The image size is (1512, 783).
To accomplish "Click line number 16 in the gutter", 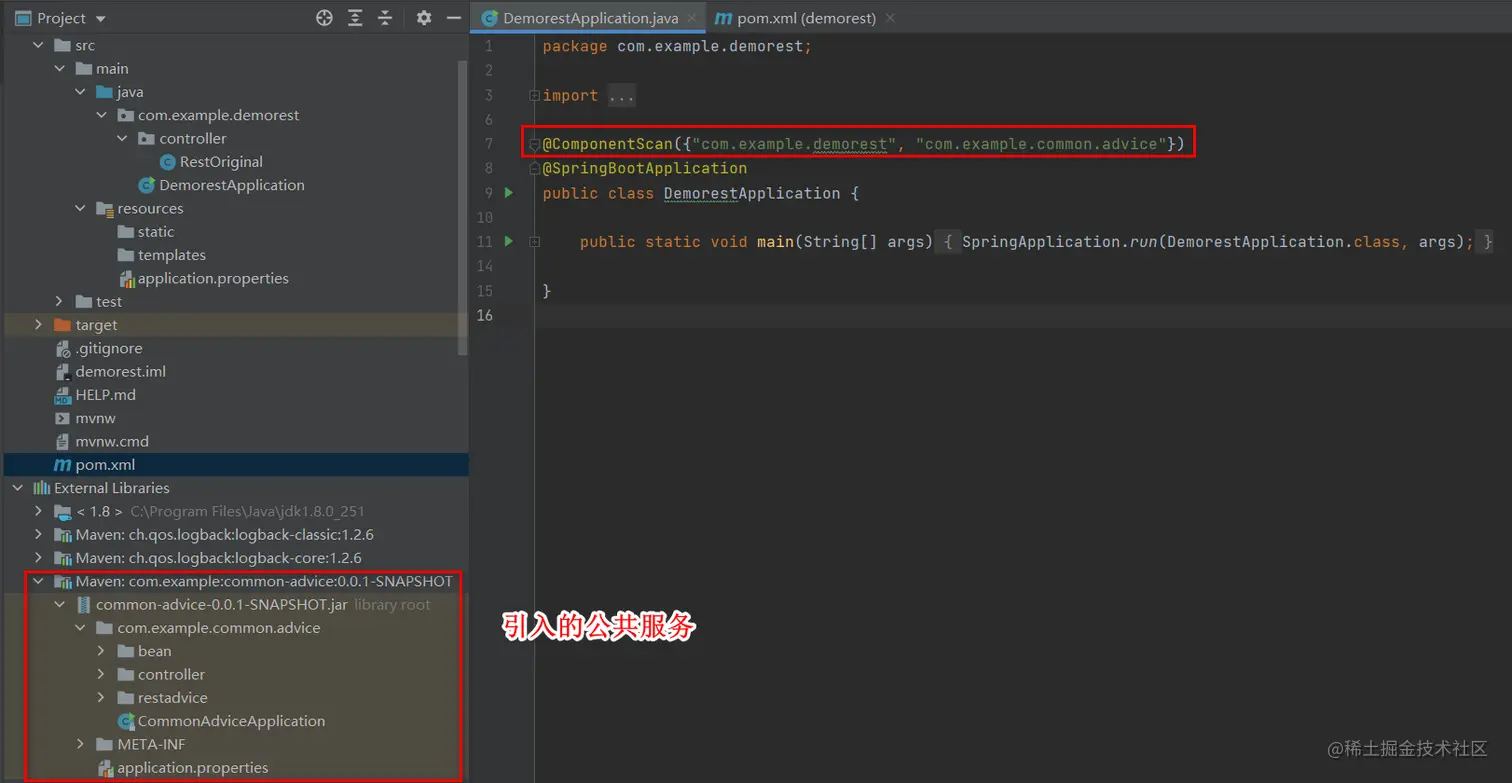I will point(486,315).
